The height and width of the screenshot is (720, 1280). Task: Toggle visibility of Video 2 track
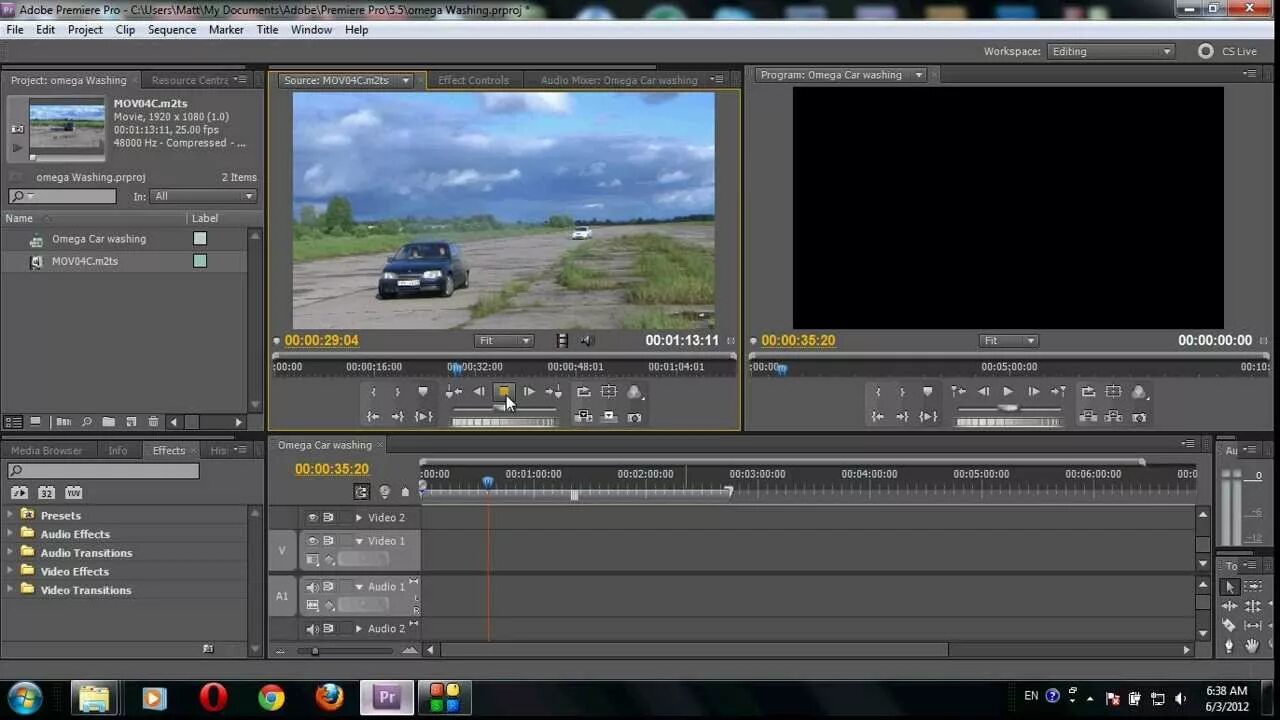312,518
